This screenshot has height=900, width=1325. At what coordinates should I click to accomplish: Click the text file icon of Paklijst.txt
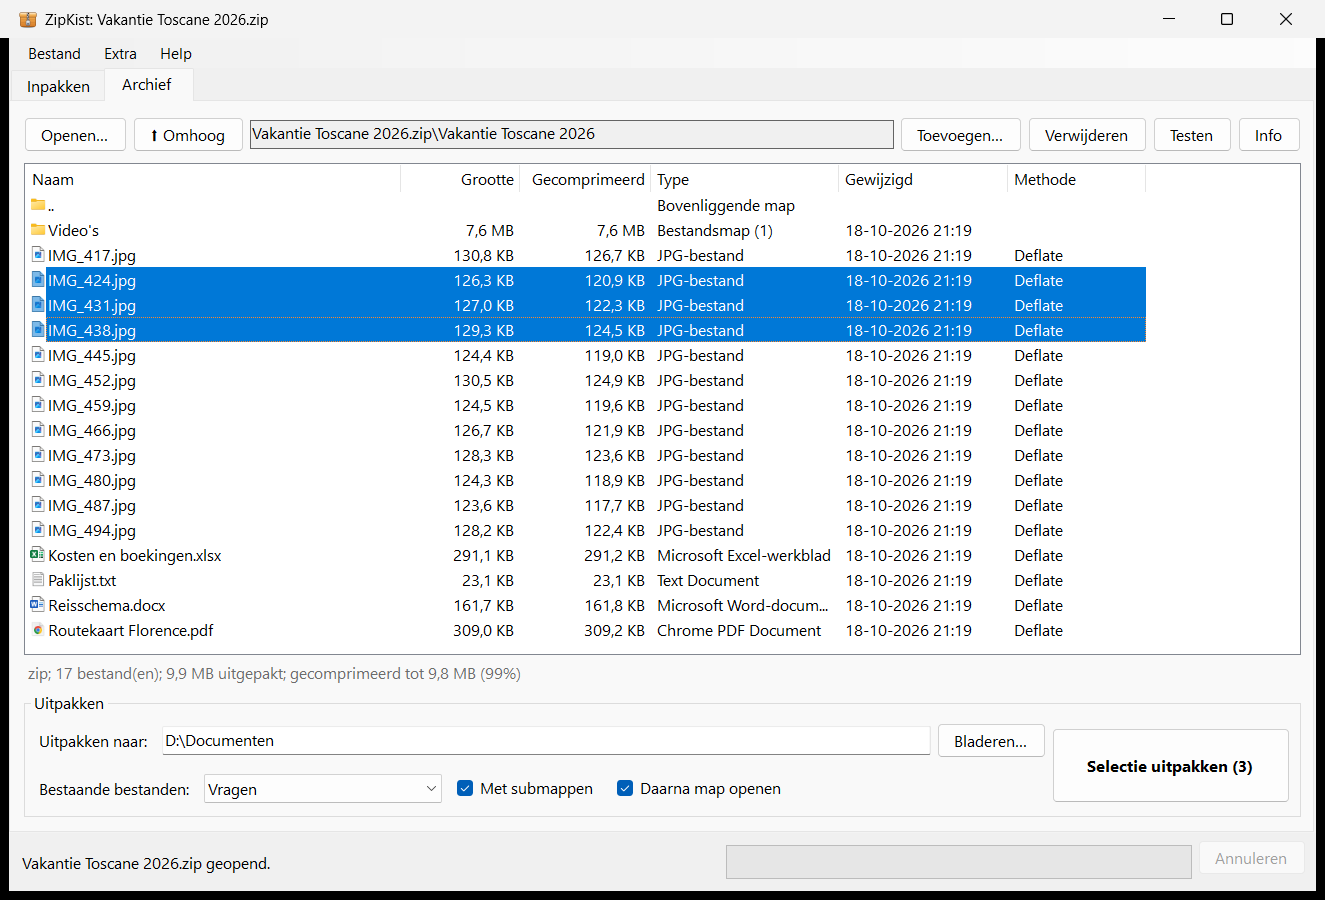click(38, 580)
